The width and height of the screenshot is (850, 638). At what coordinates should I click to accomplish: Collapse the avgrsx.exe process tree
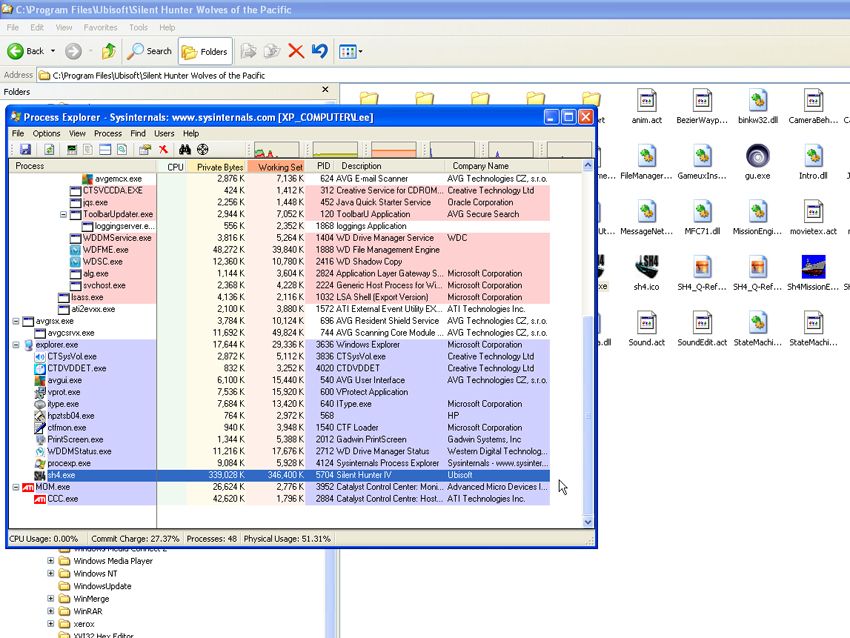(x=16, y=321)
